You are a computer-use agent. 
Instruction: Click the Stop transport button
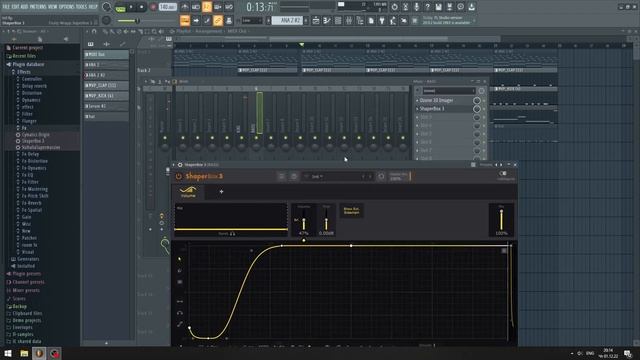[x=142, y=7]
